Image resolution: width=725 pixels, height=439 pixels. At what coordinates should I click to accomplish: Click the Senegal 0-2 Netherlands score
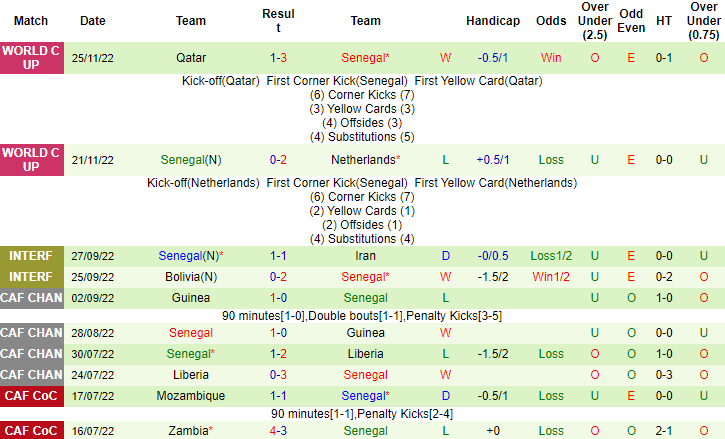(x=278, y=159)
